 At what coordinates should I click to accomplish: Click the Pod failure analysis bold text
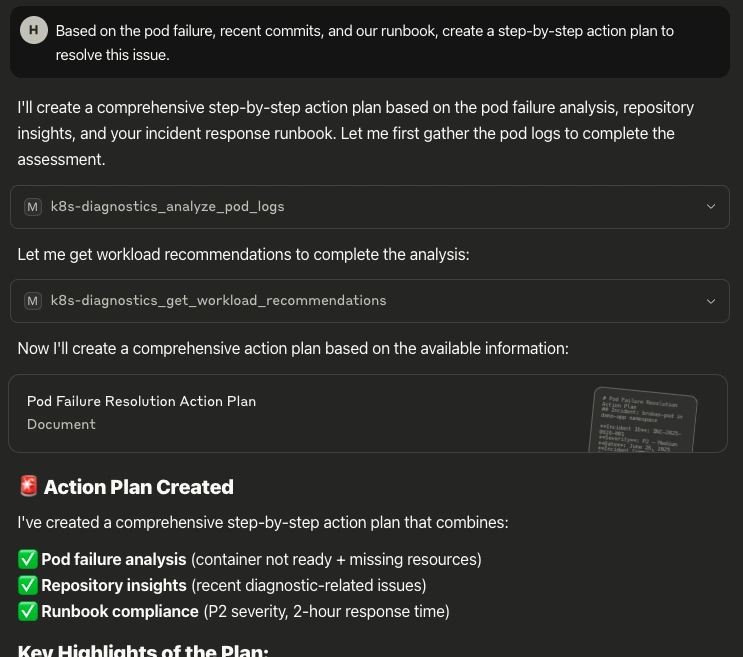[x=114, y=559]
